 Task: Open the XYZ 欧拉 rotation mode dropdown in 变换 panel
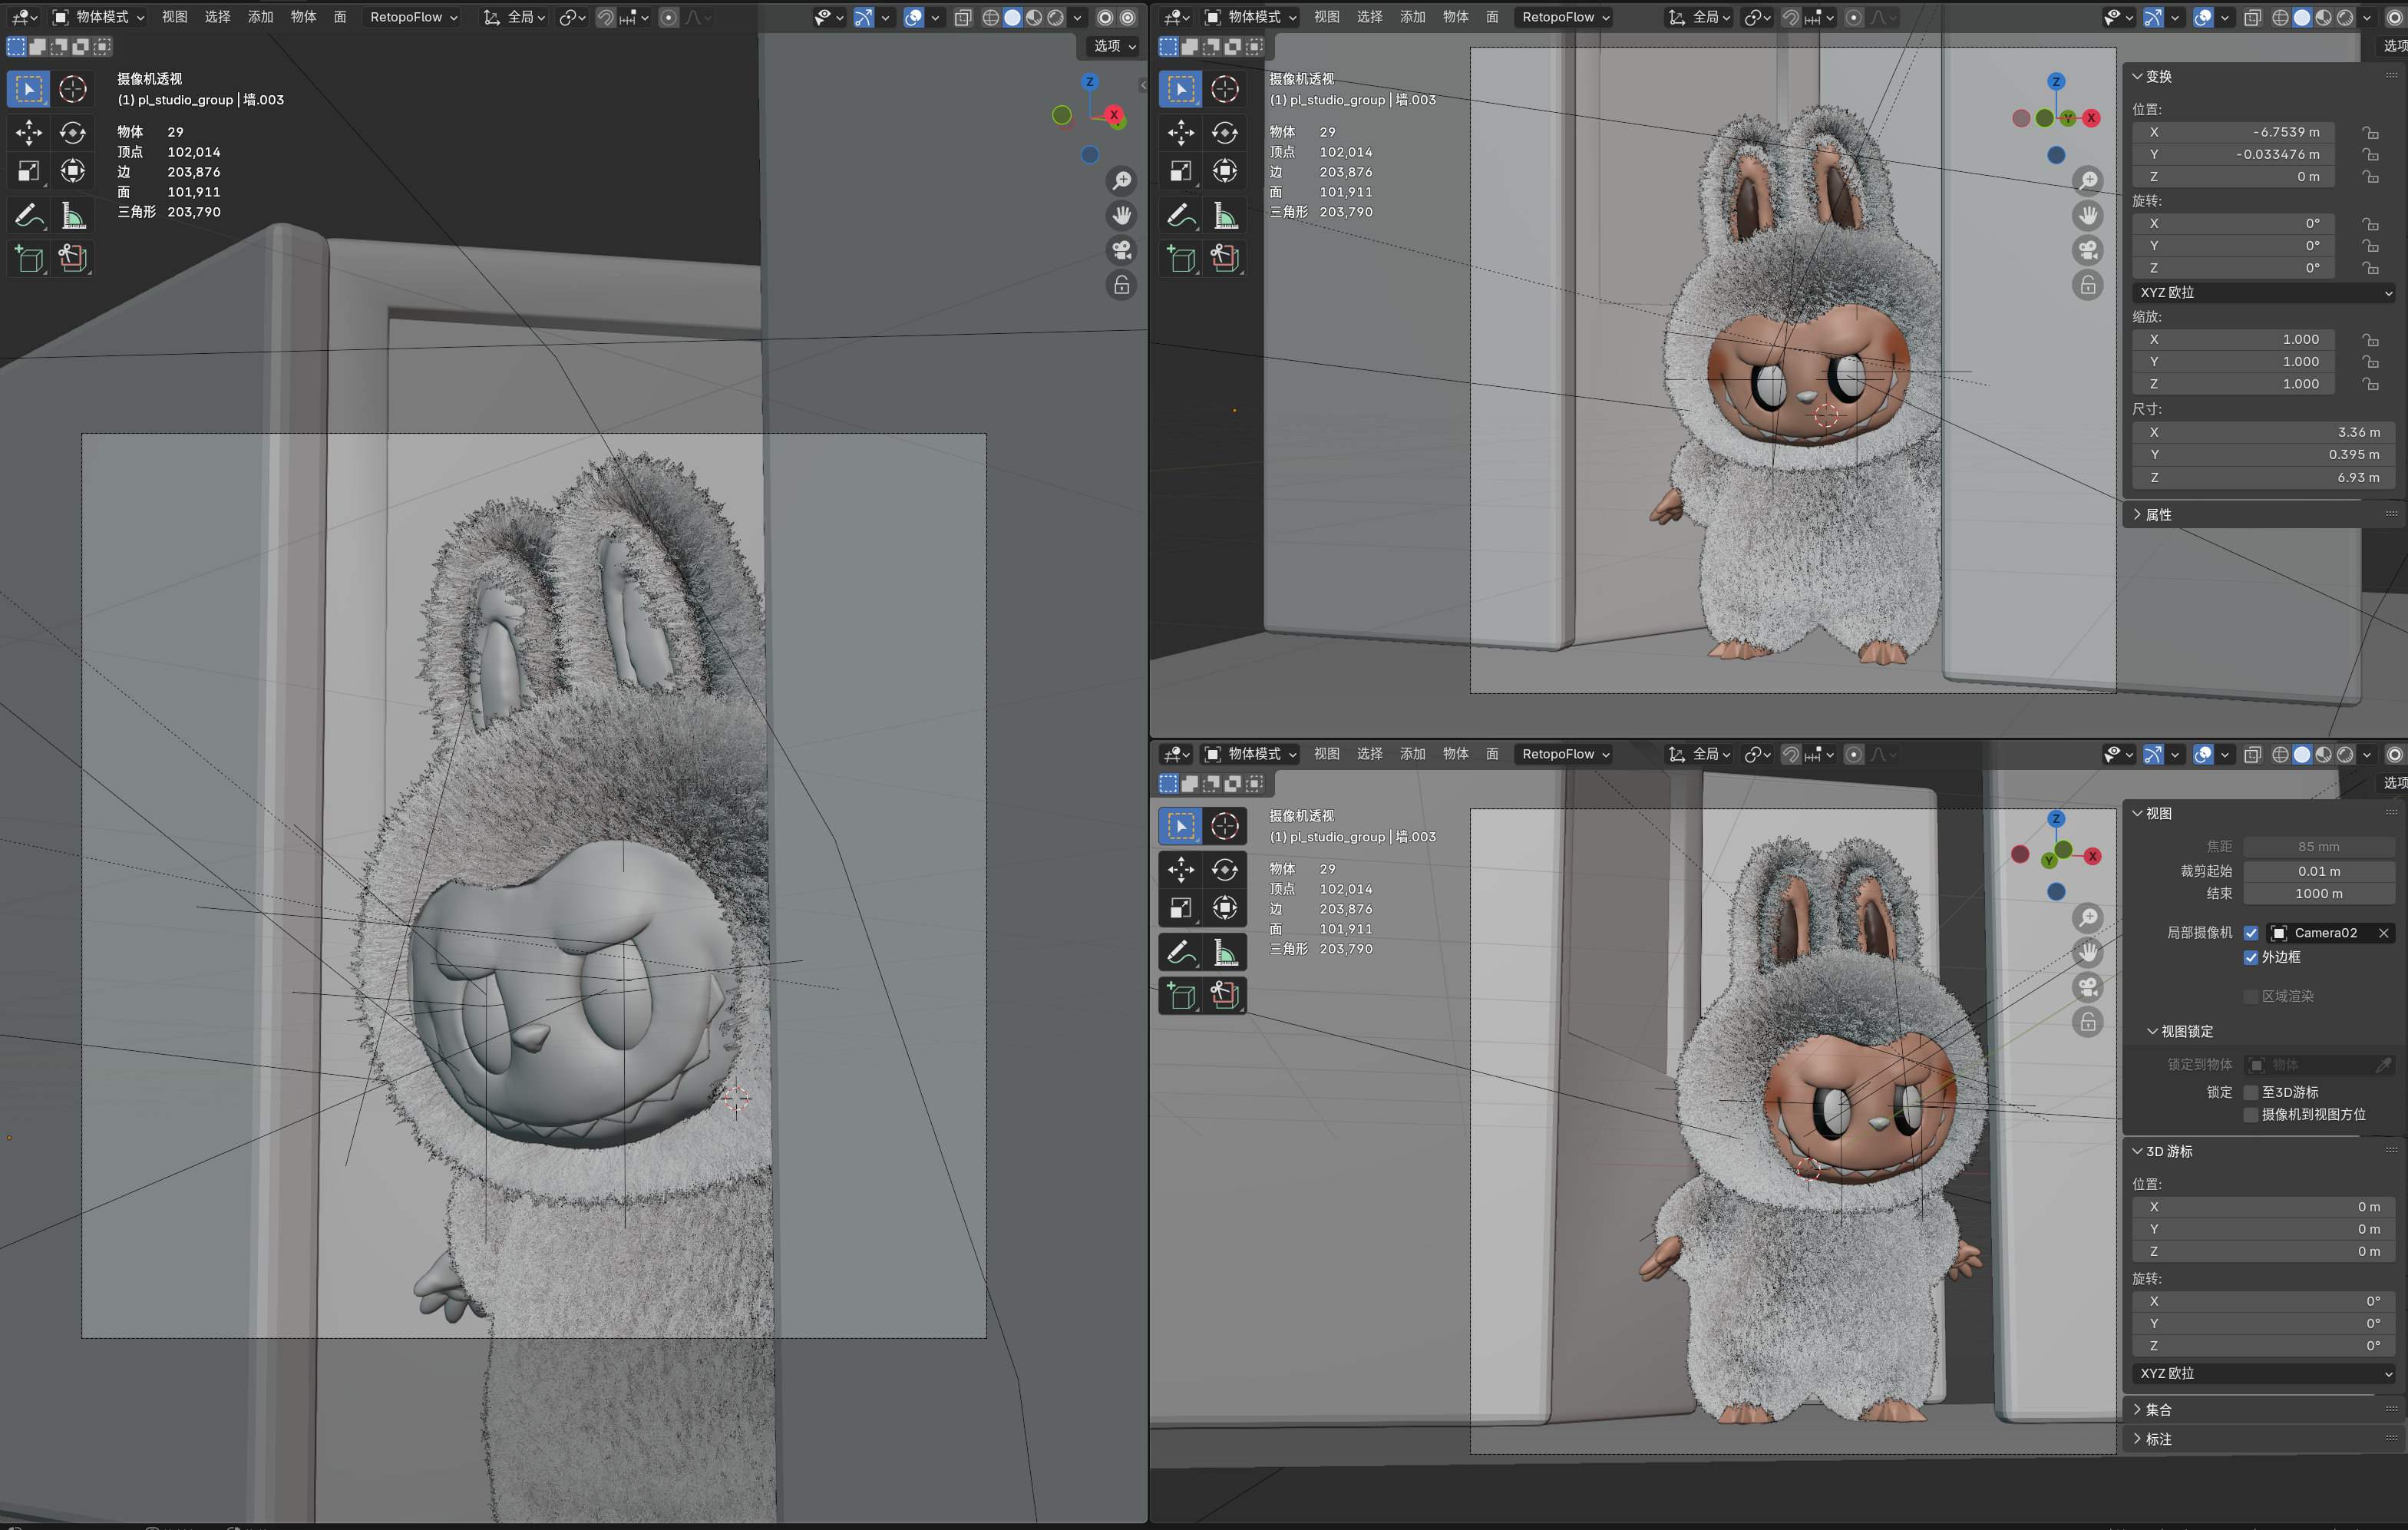click(2264, 292)
